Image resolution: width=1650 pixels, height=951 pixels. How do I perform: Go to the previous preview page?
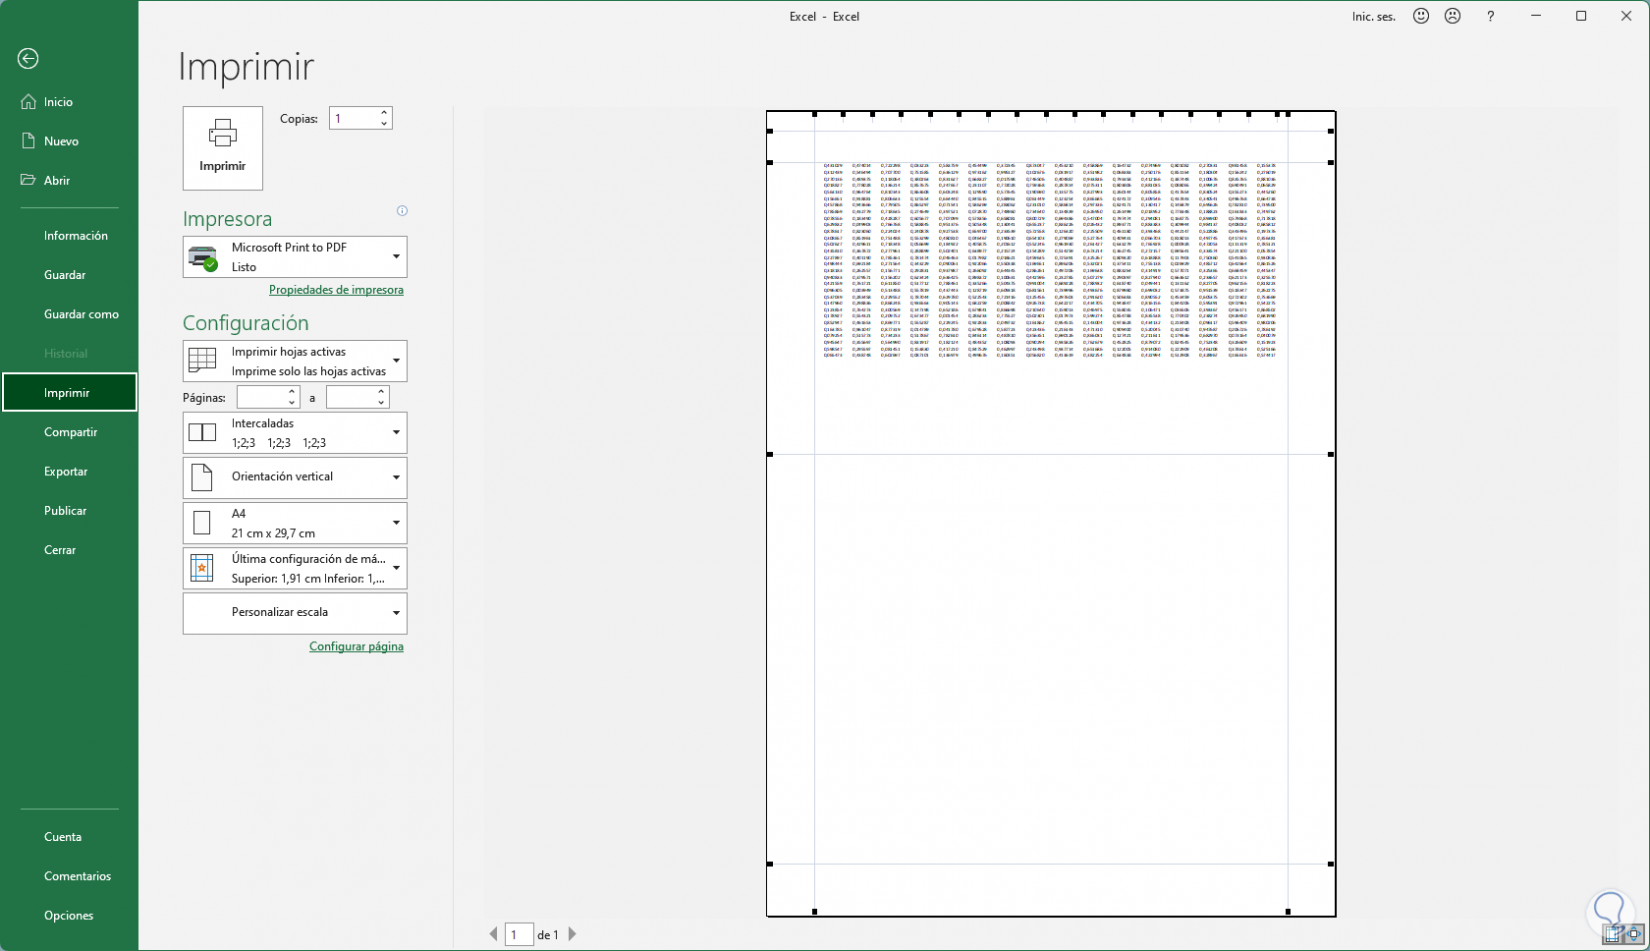point(493,934)
